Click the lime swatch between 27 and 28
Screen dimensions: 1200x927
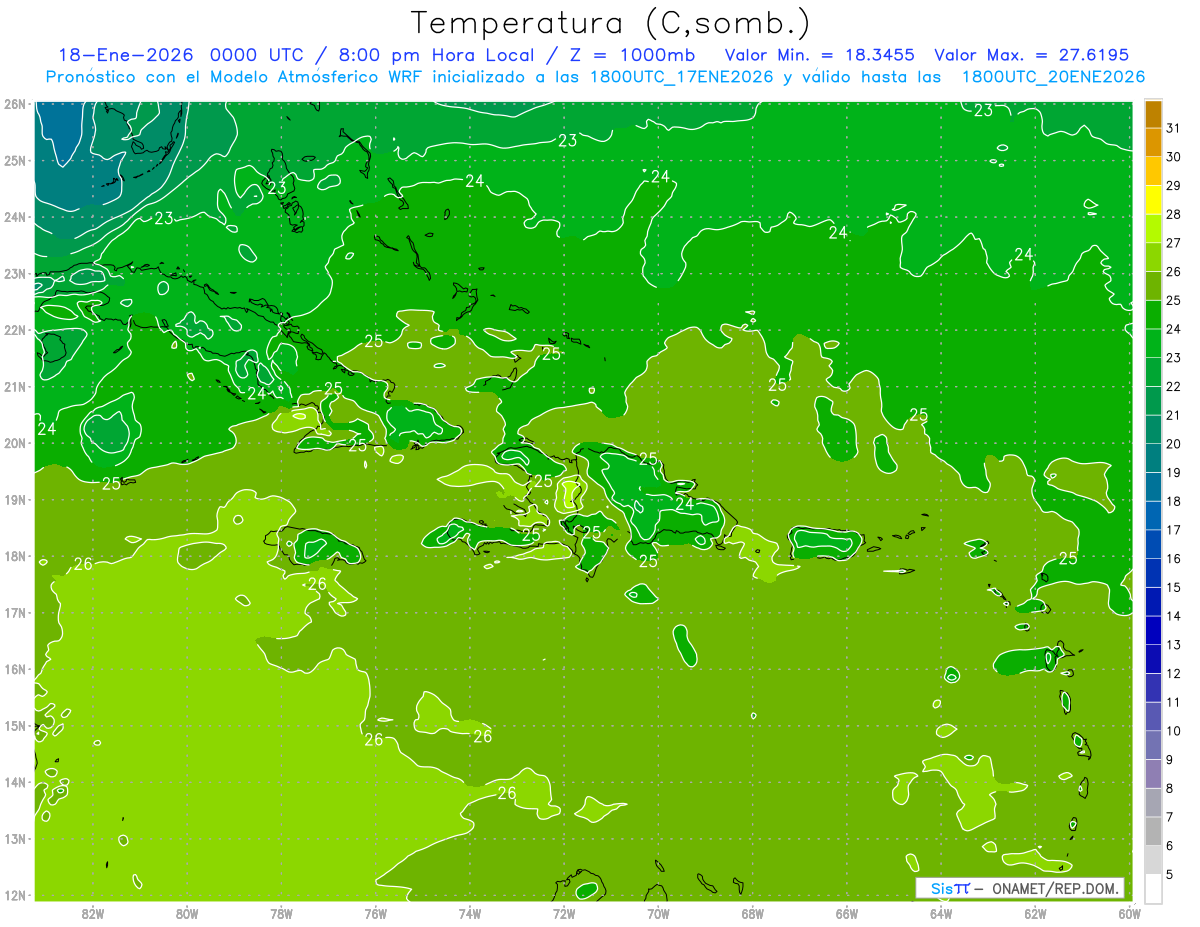(x=1153, y=229)
